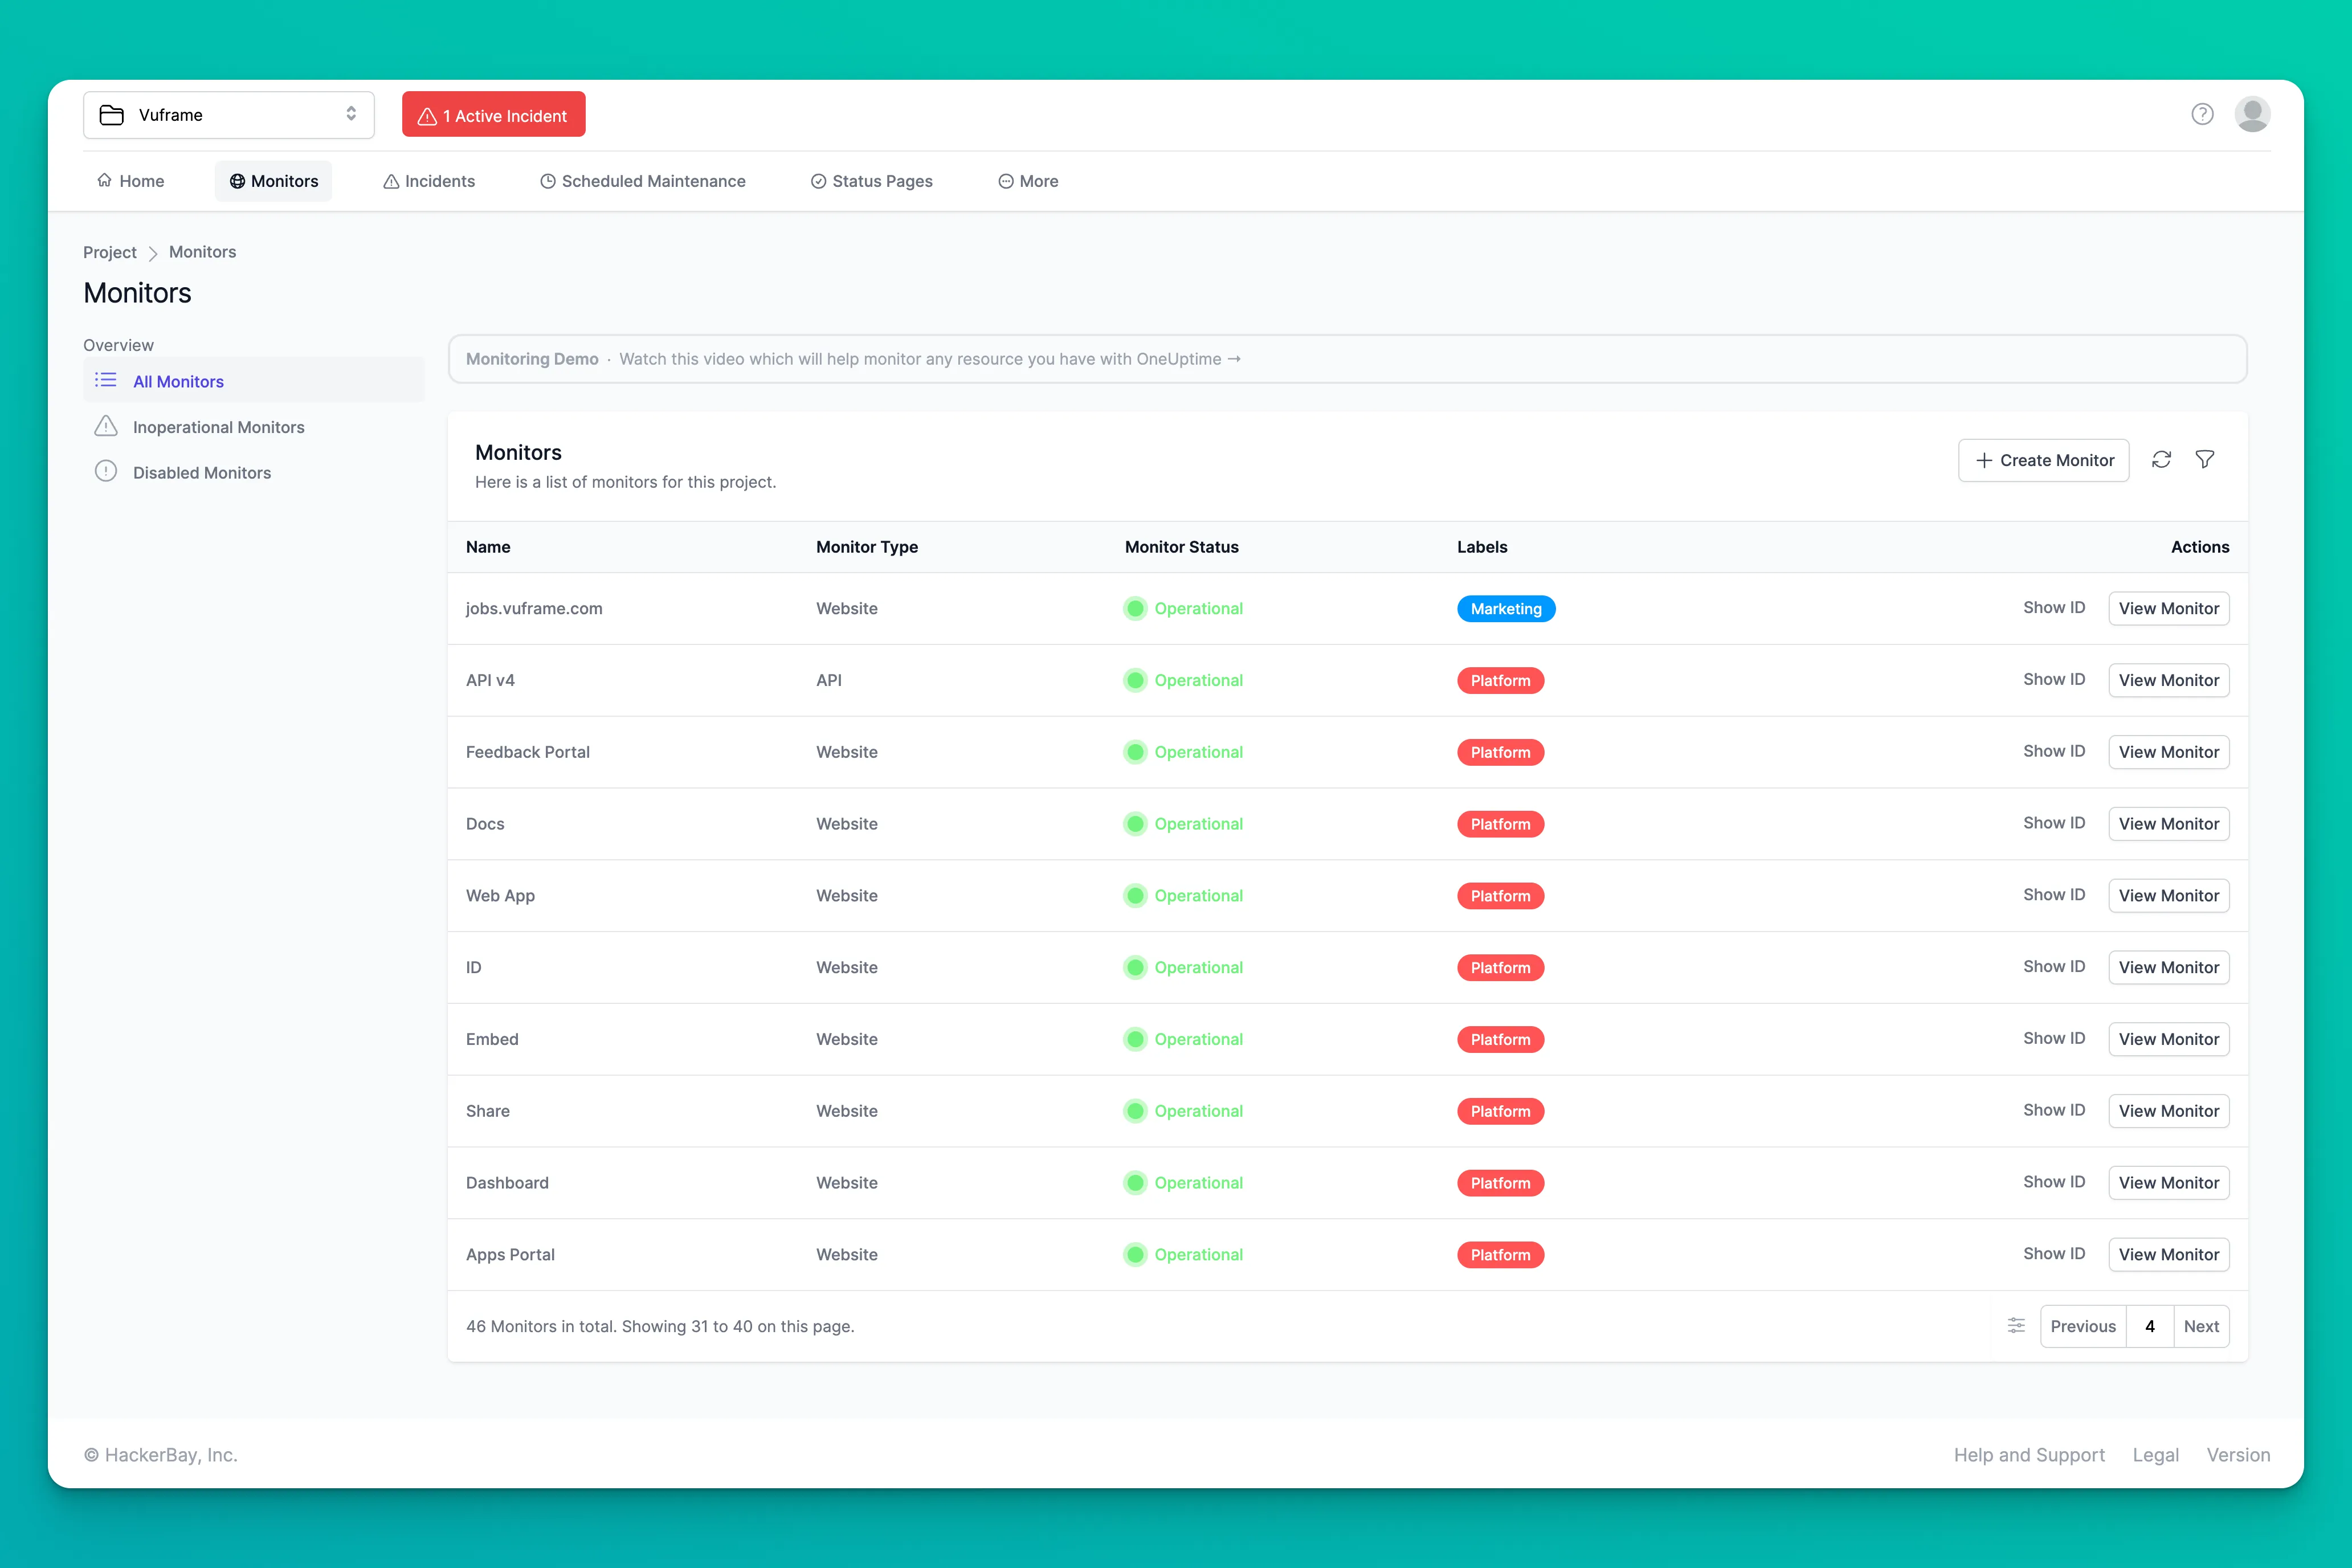Show ID for Docs monitor
This screenshot has height=1568, width=2352.
2054,823
